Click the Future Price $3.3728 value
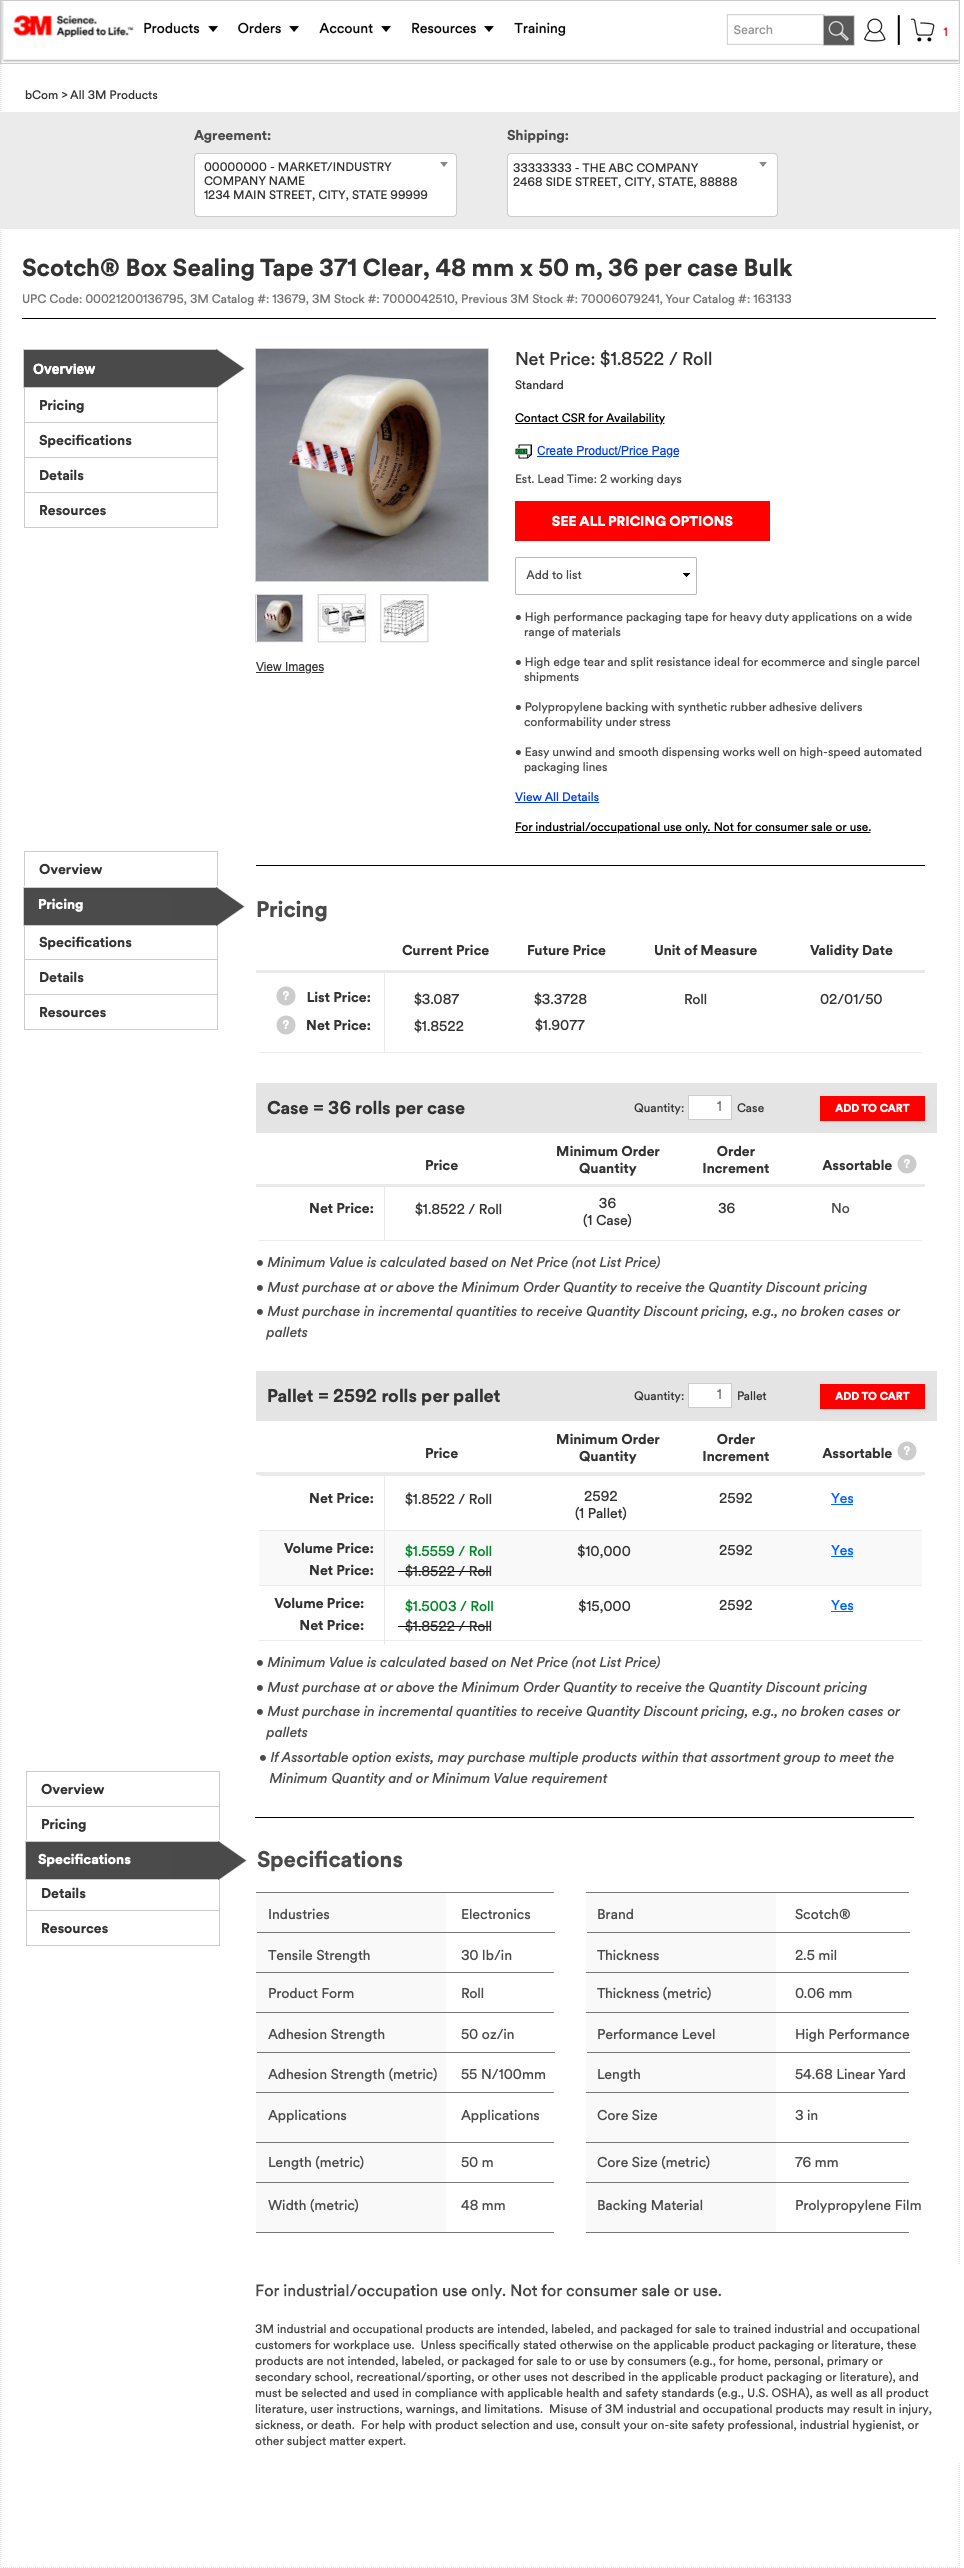The image size is (964, 2568). pos(560,999)
